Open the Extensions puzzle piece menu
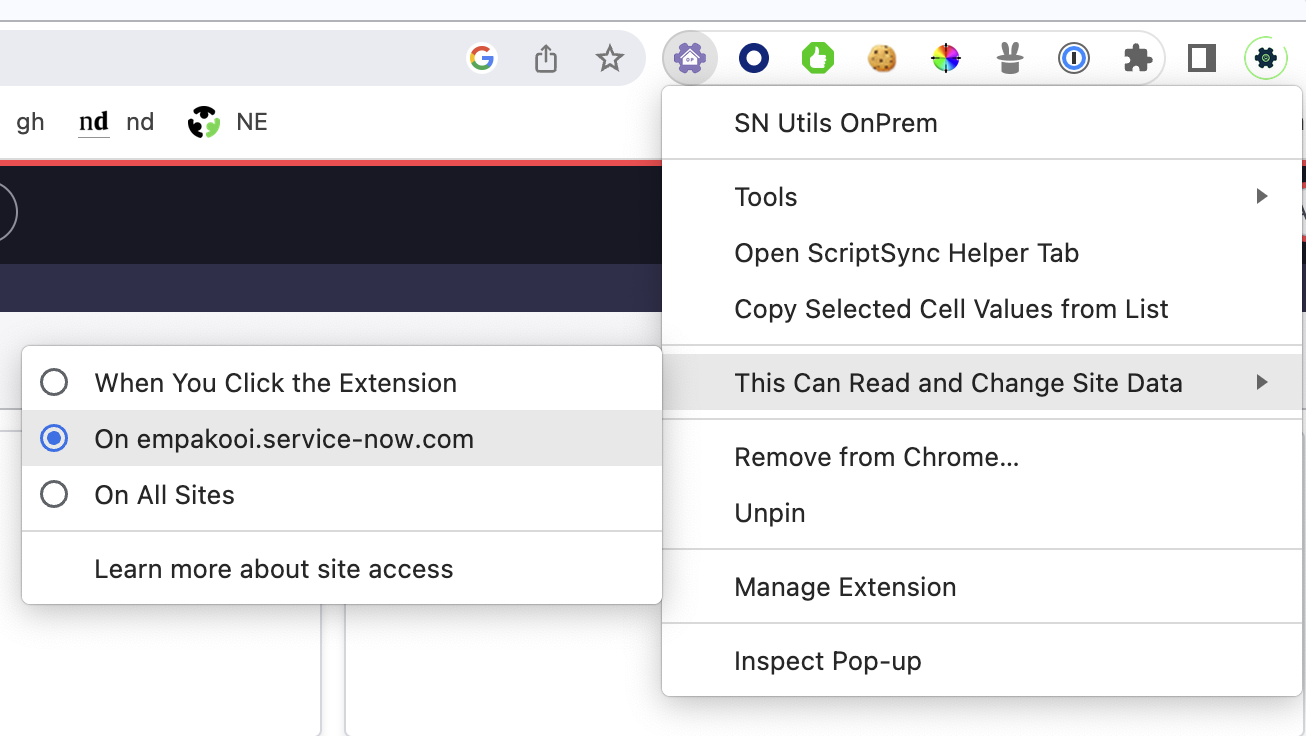This screenshot has height=736, width=1306. tap(1138, 59)
